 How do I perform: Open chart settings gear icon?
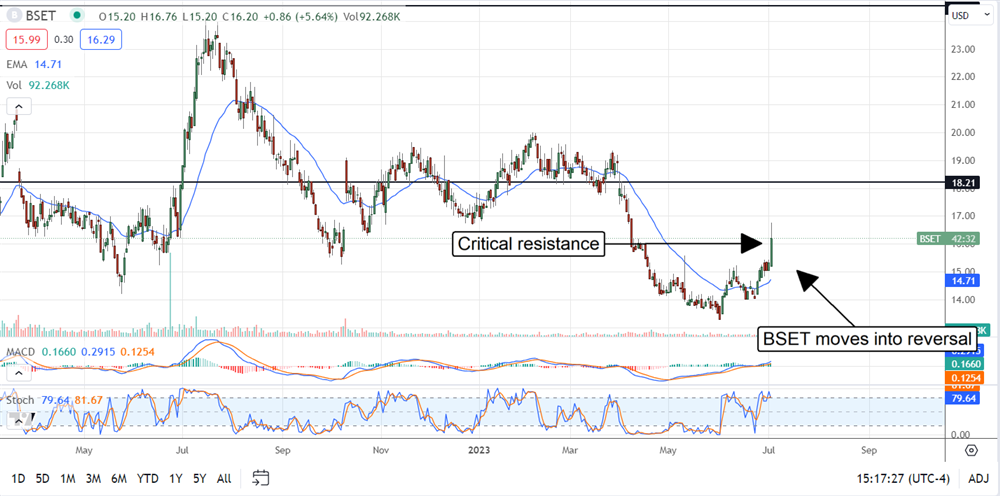[x=970, y=450]
